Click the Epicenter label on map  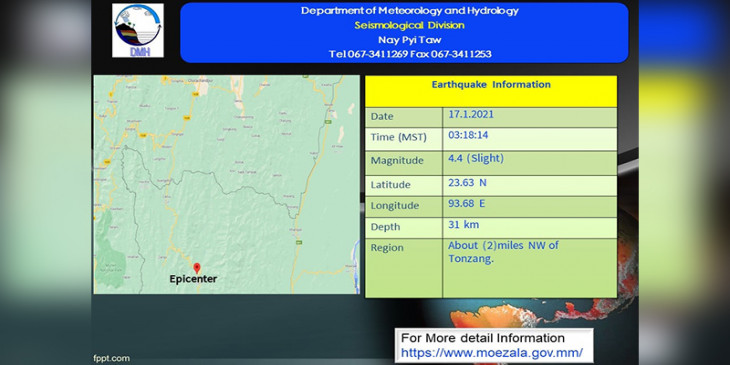[x=193, y=279]
